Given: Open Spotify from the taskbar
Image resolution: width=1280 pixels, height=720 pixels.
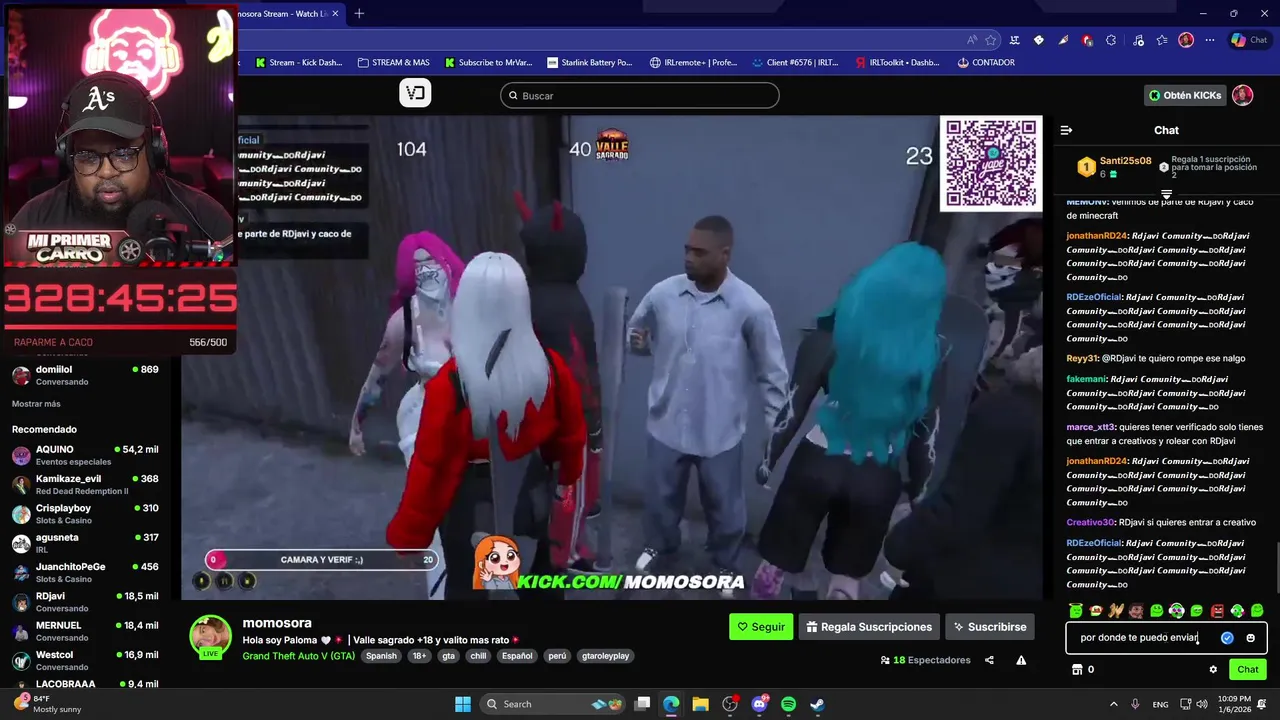Looking at the screenshot, I should point(788,704).
